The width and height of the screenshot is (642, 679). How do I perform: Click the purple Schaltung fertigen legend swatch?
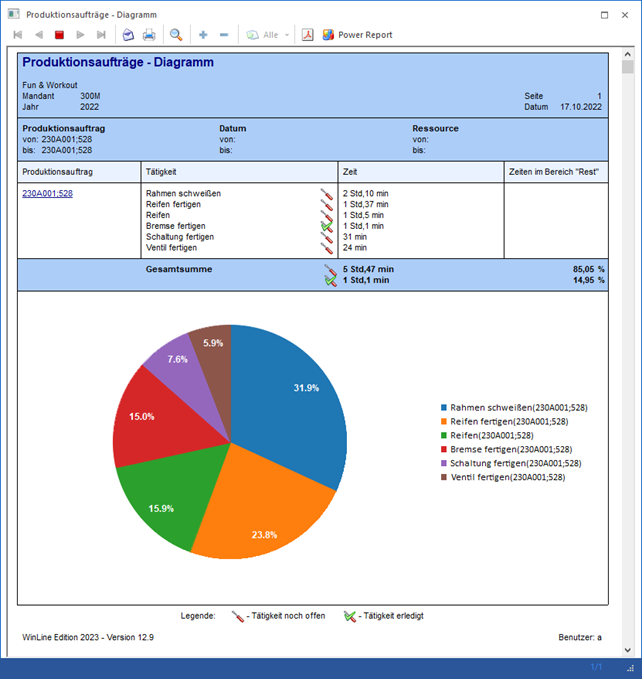[443, 464]
